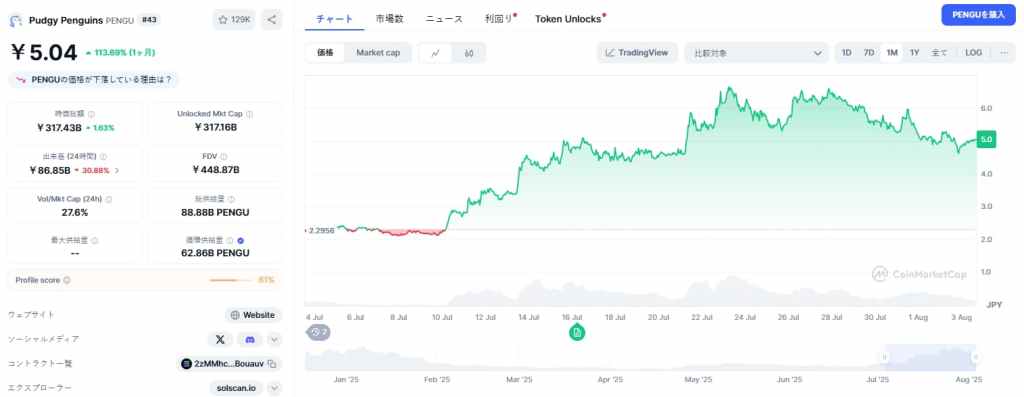The image size is (1024, 397).
Task: Open the 比較対象 compare dropdown
Action: point(756,53)
